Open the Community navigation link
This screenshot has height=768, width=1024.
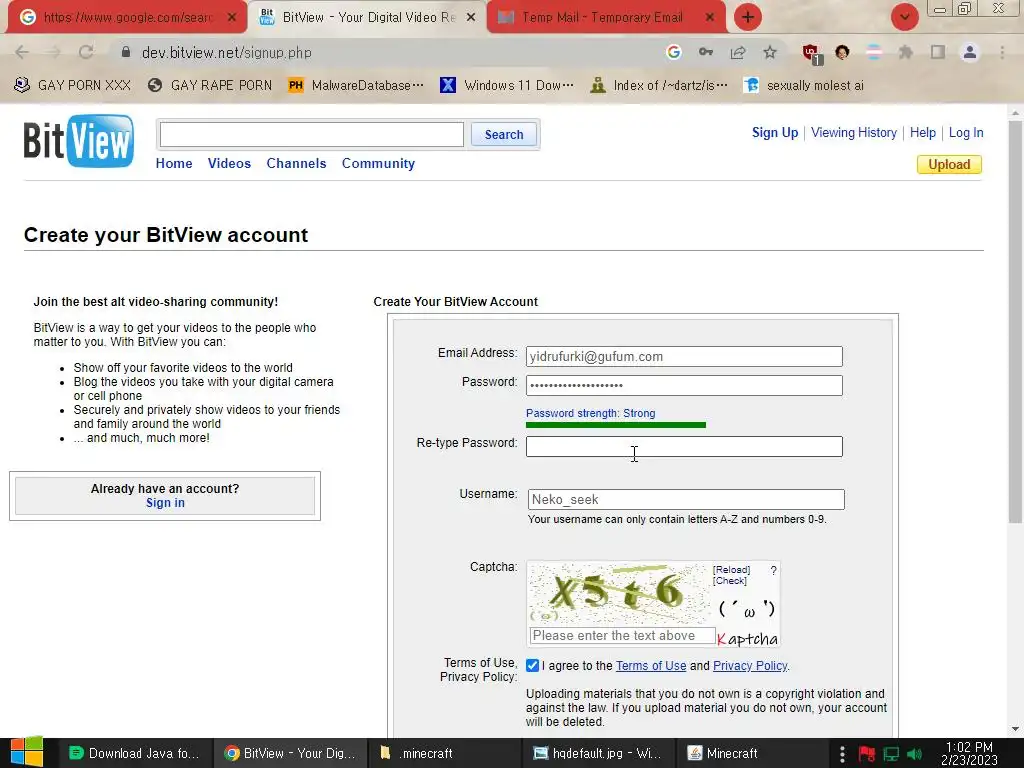coord(378,163)
